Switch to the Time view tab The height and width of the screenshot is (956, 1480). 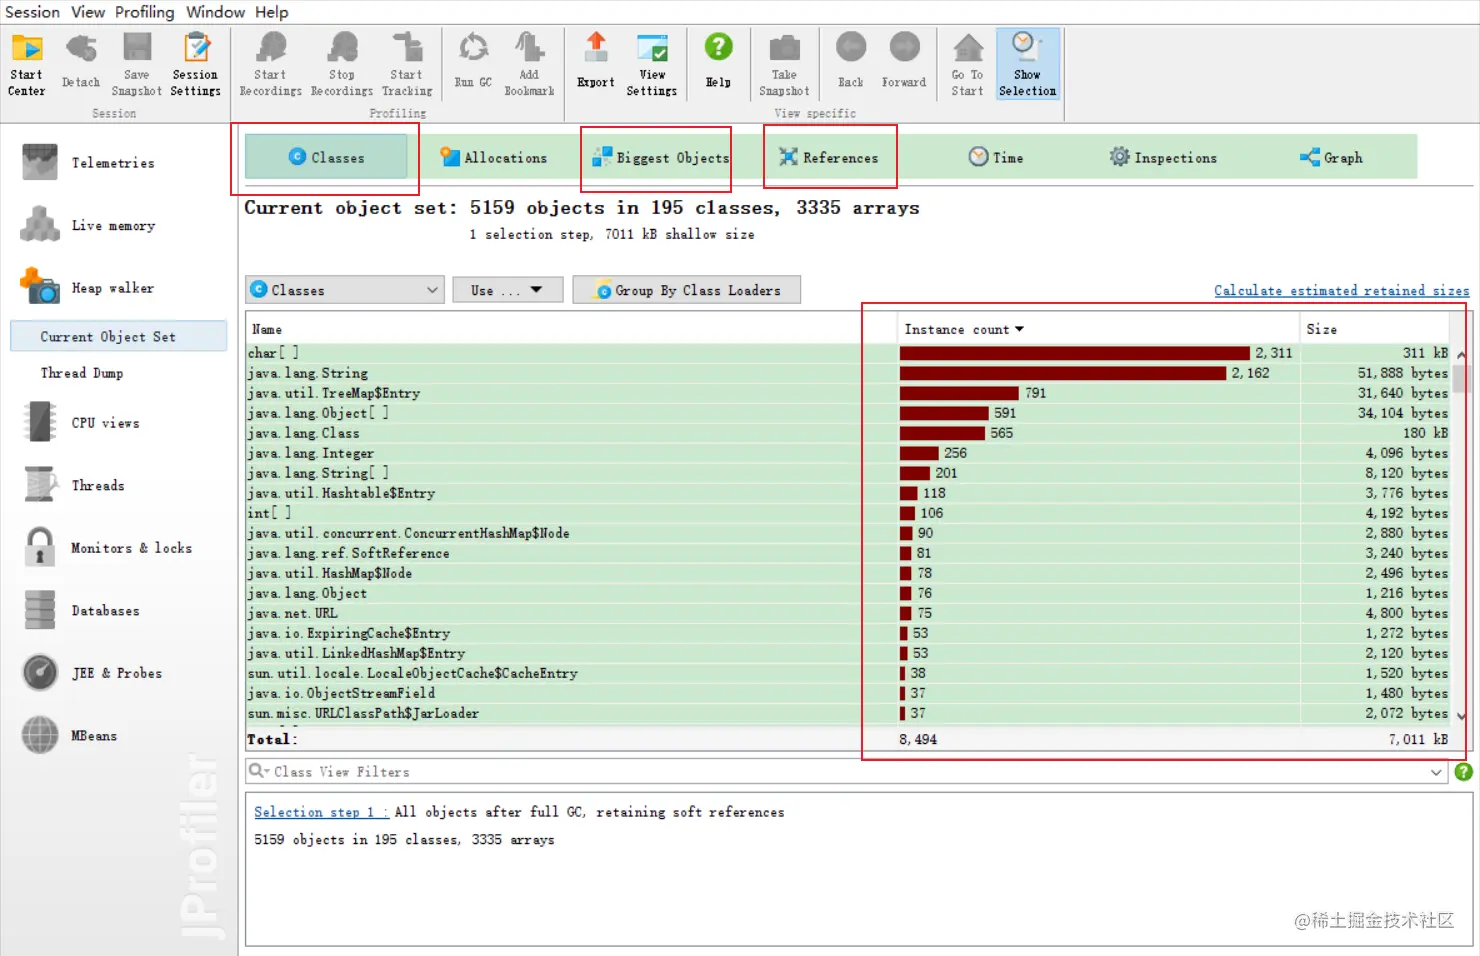[996, 157]
